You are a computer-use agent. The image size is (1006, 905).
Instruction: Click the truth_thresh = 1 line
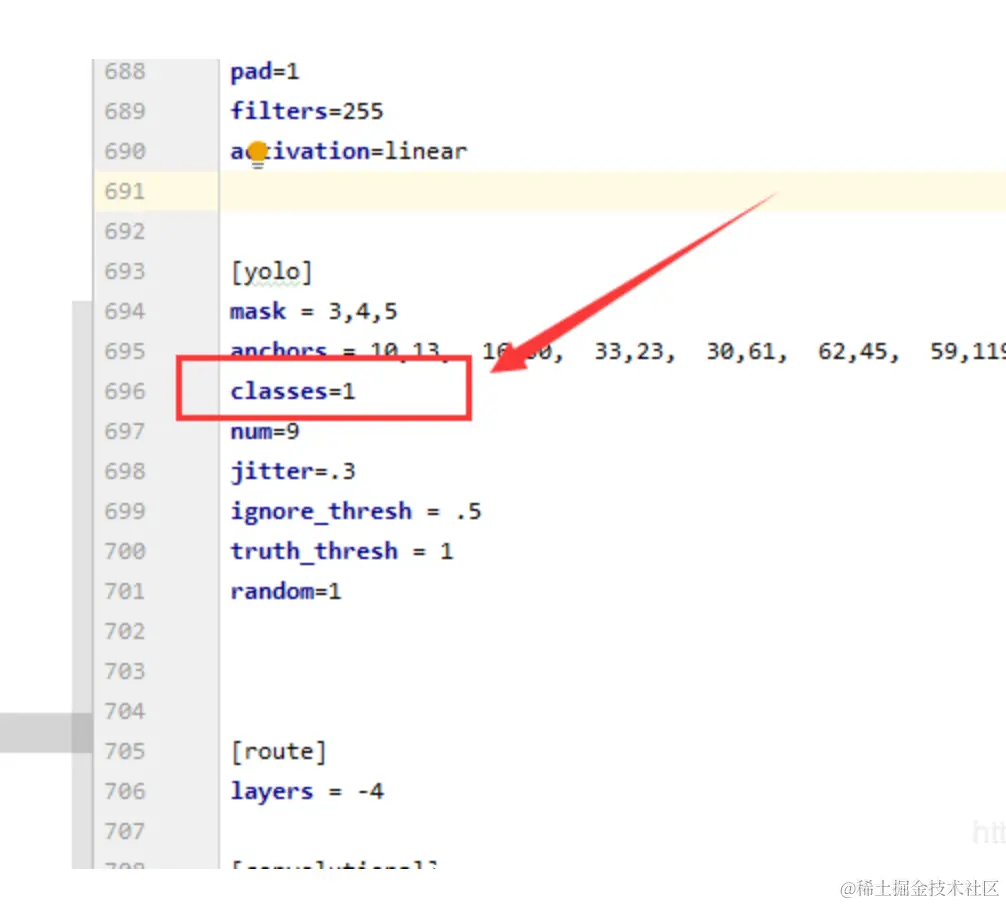coord(342,552)
